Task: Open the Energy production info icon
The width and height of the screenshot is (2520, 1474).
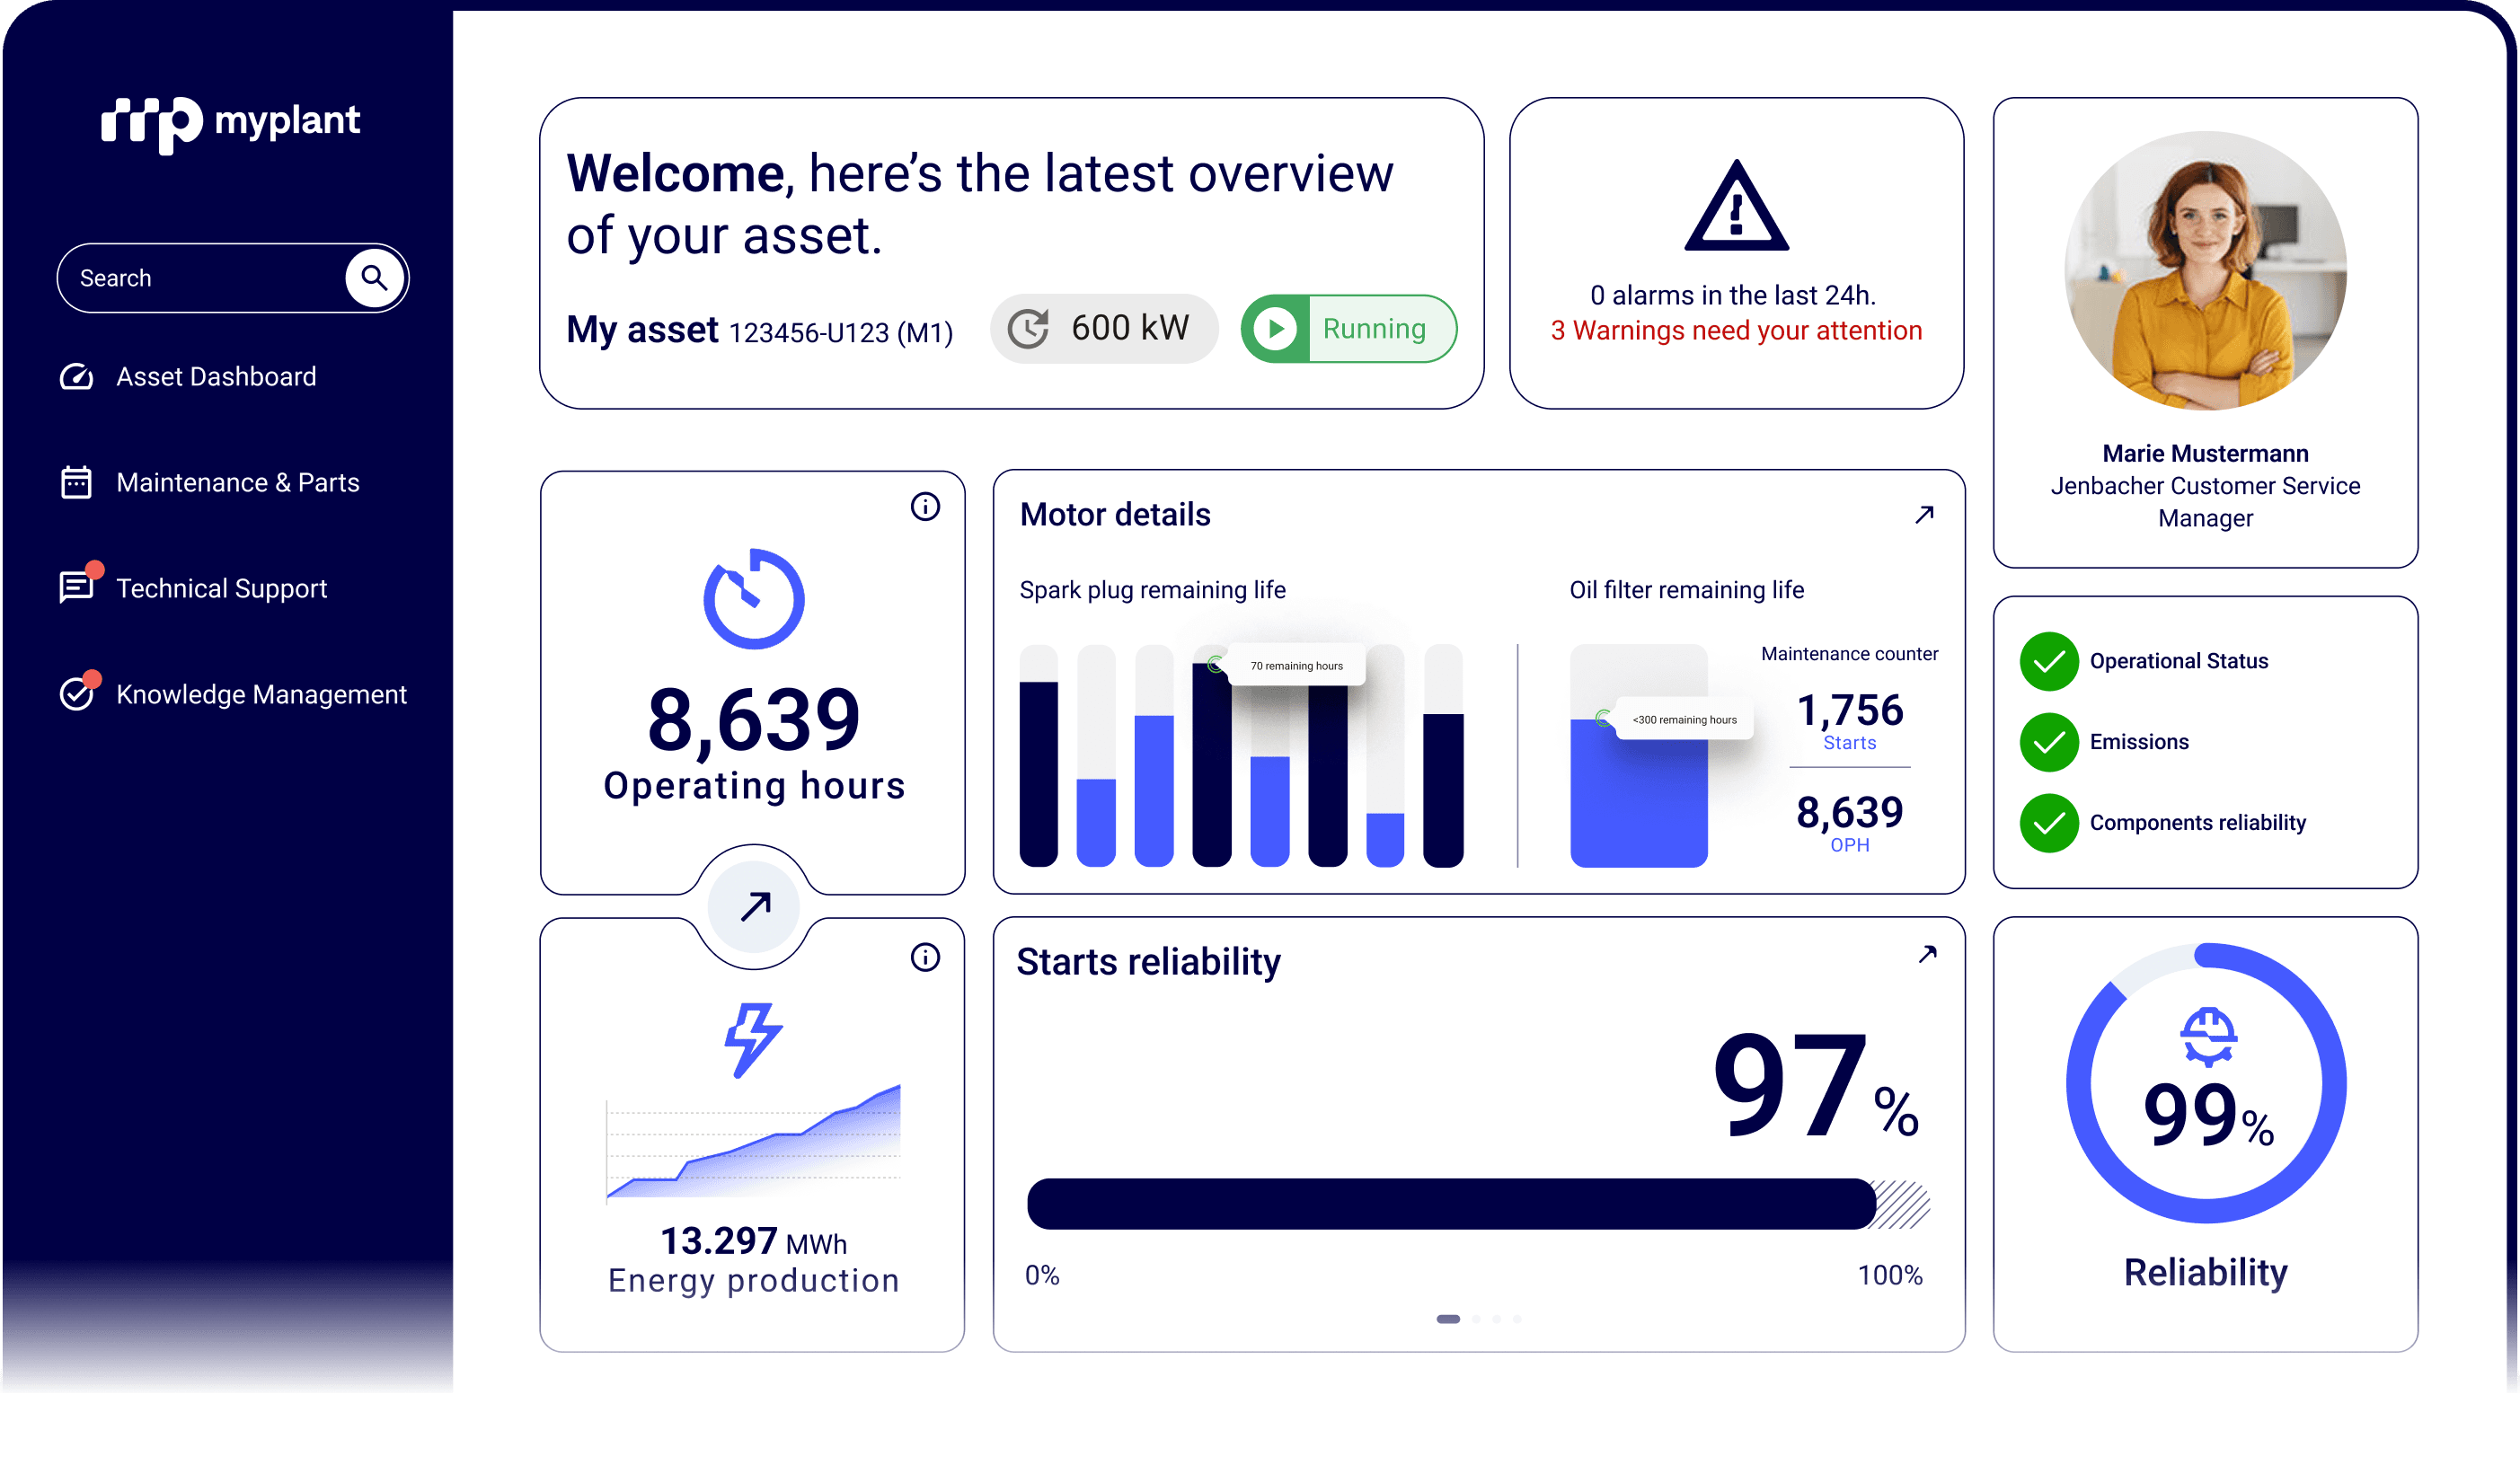Action: point(925,957)
